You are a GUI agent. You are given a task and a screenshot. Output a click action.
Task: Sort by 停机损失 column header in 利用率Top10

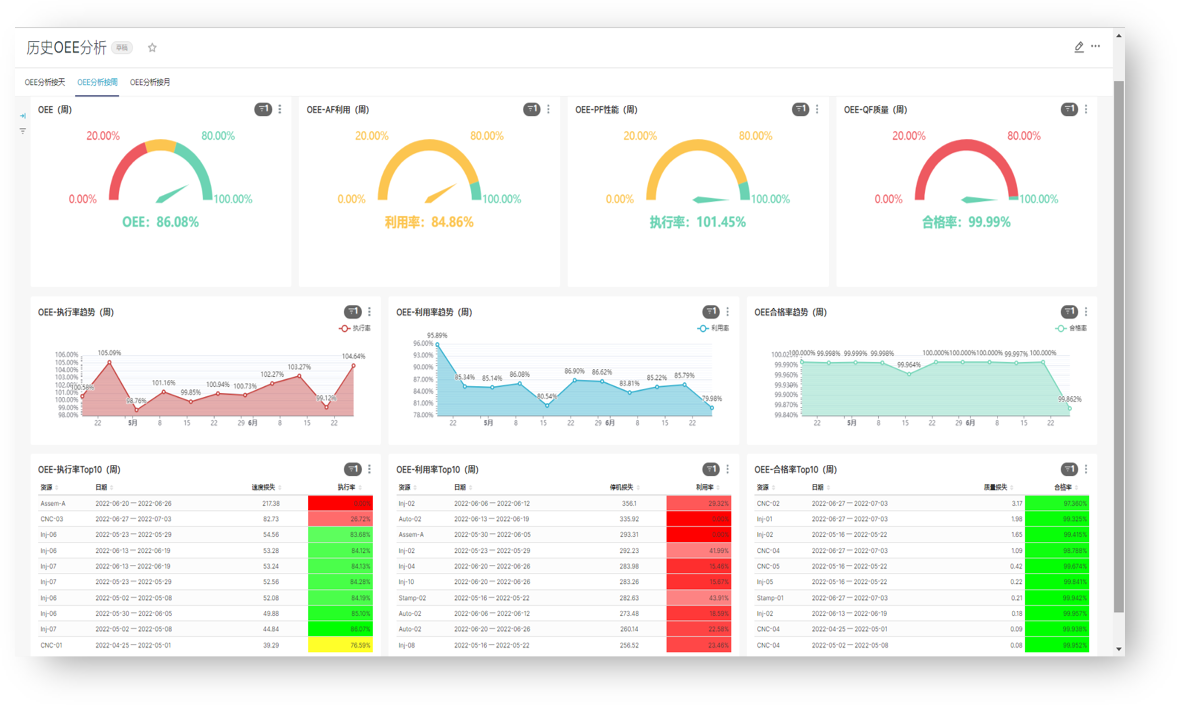622,487
